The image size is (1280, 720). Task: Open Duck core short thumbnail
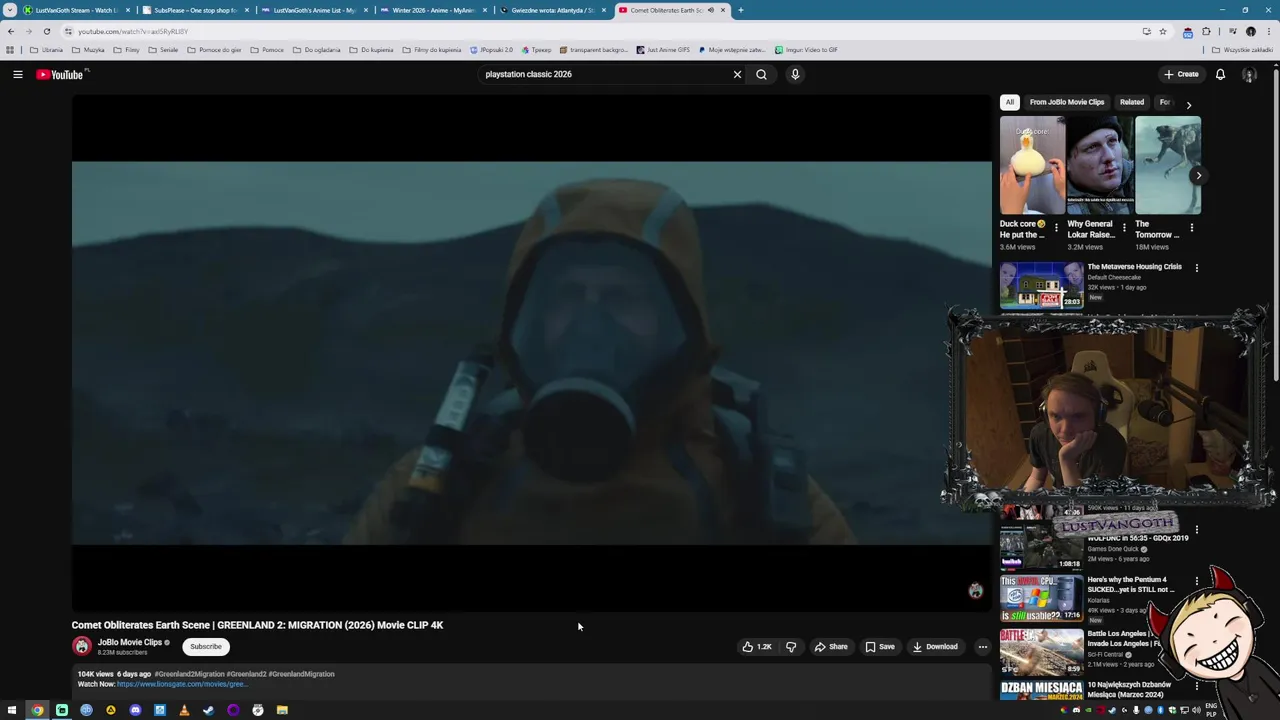pyautogui.click(x=1032, y=165)
